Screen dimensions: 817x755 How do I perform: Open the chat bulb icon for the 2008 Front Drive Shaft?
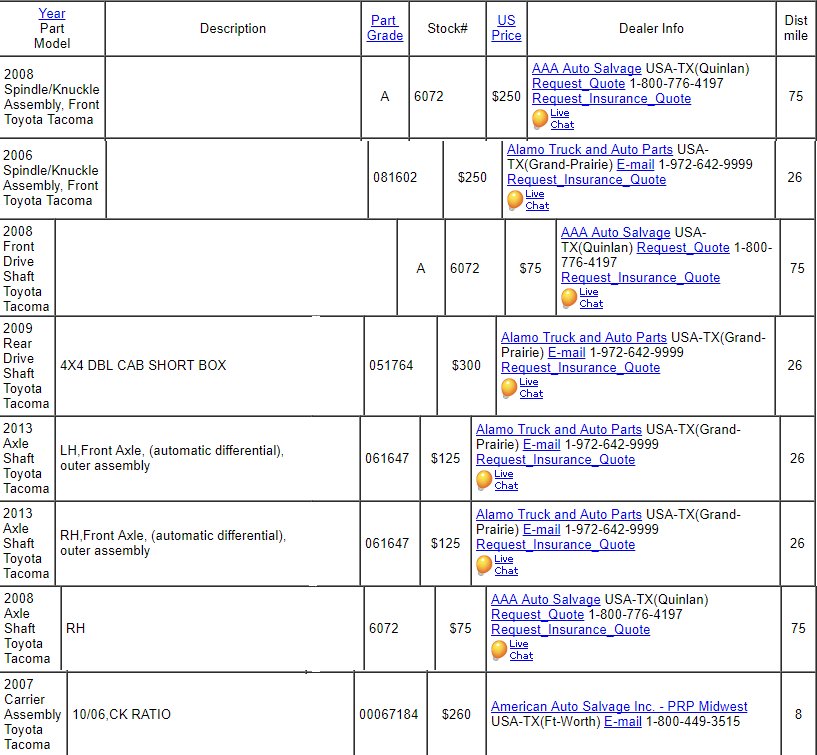(x=570, y=298)
